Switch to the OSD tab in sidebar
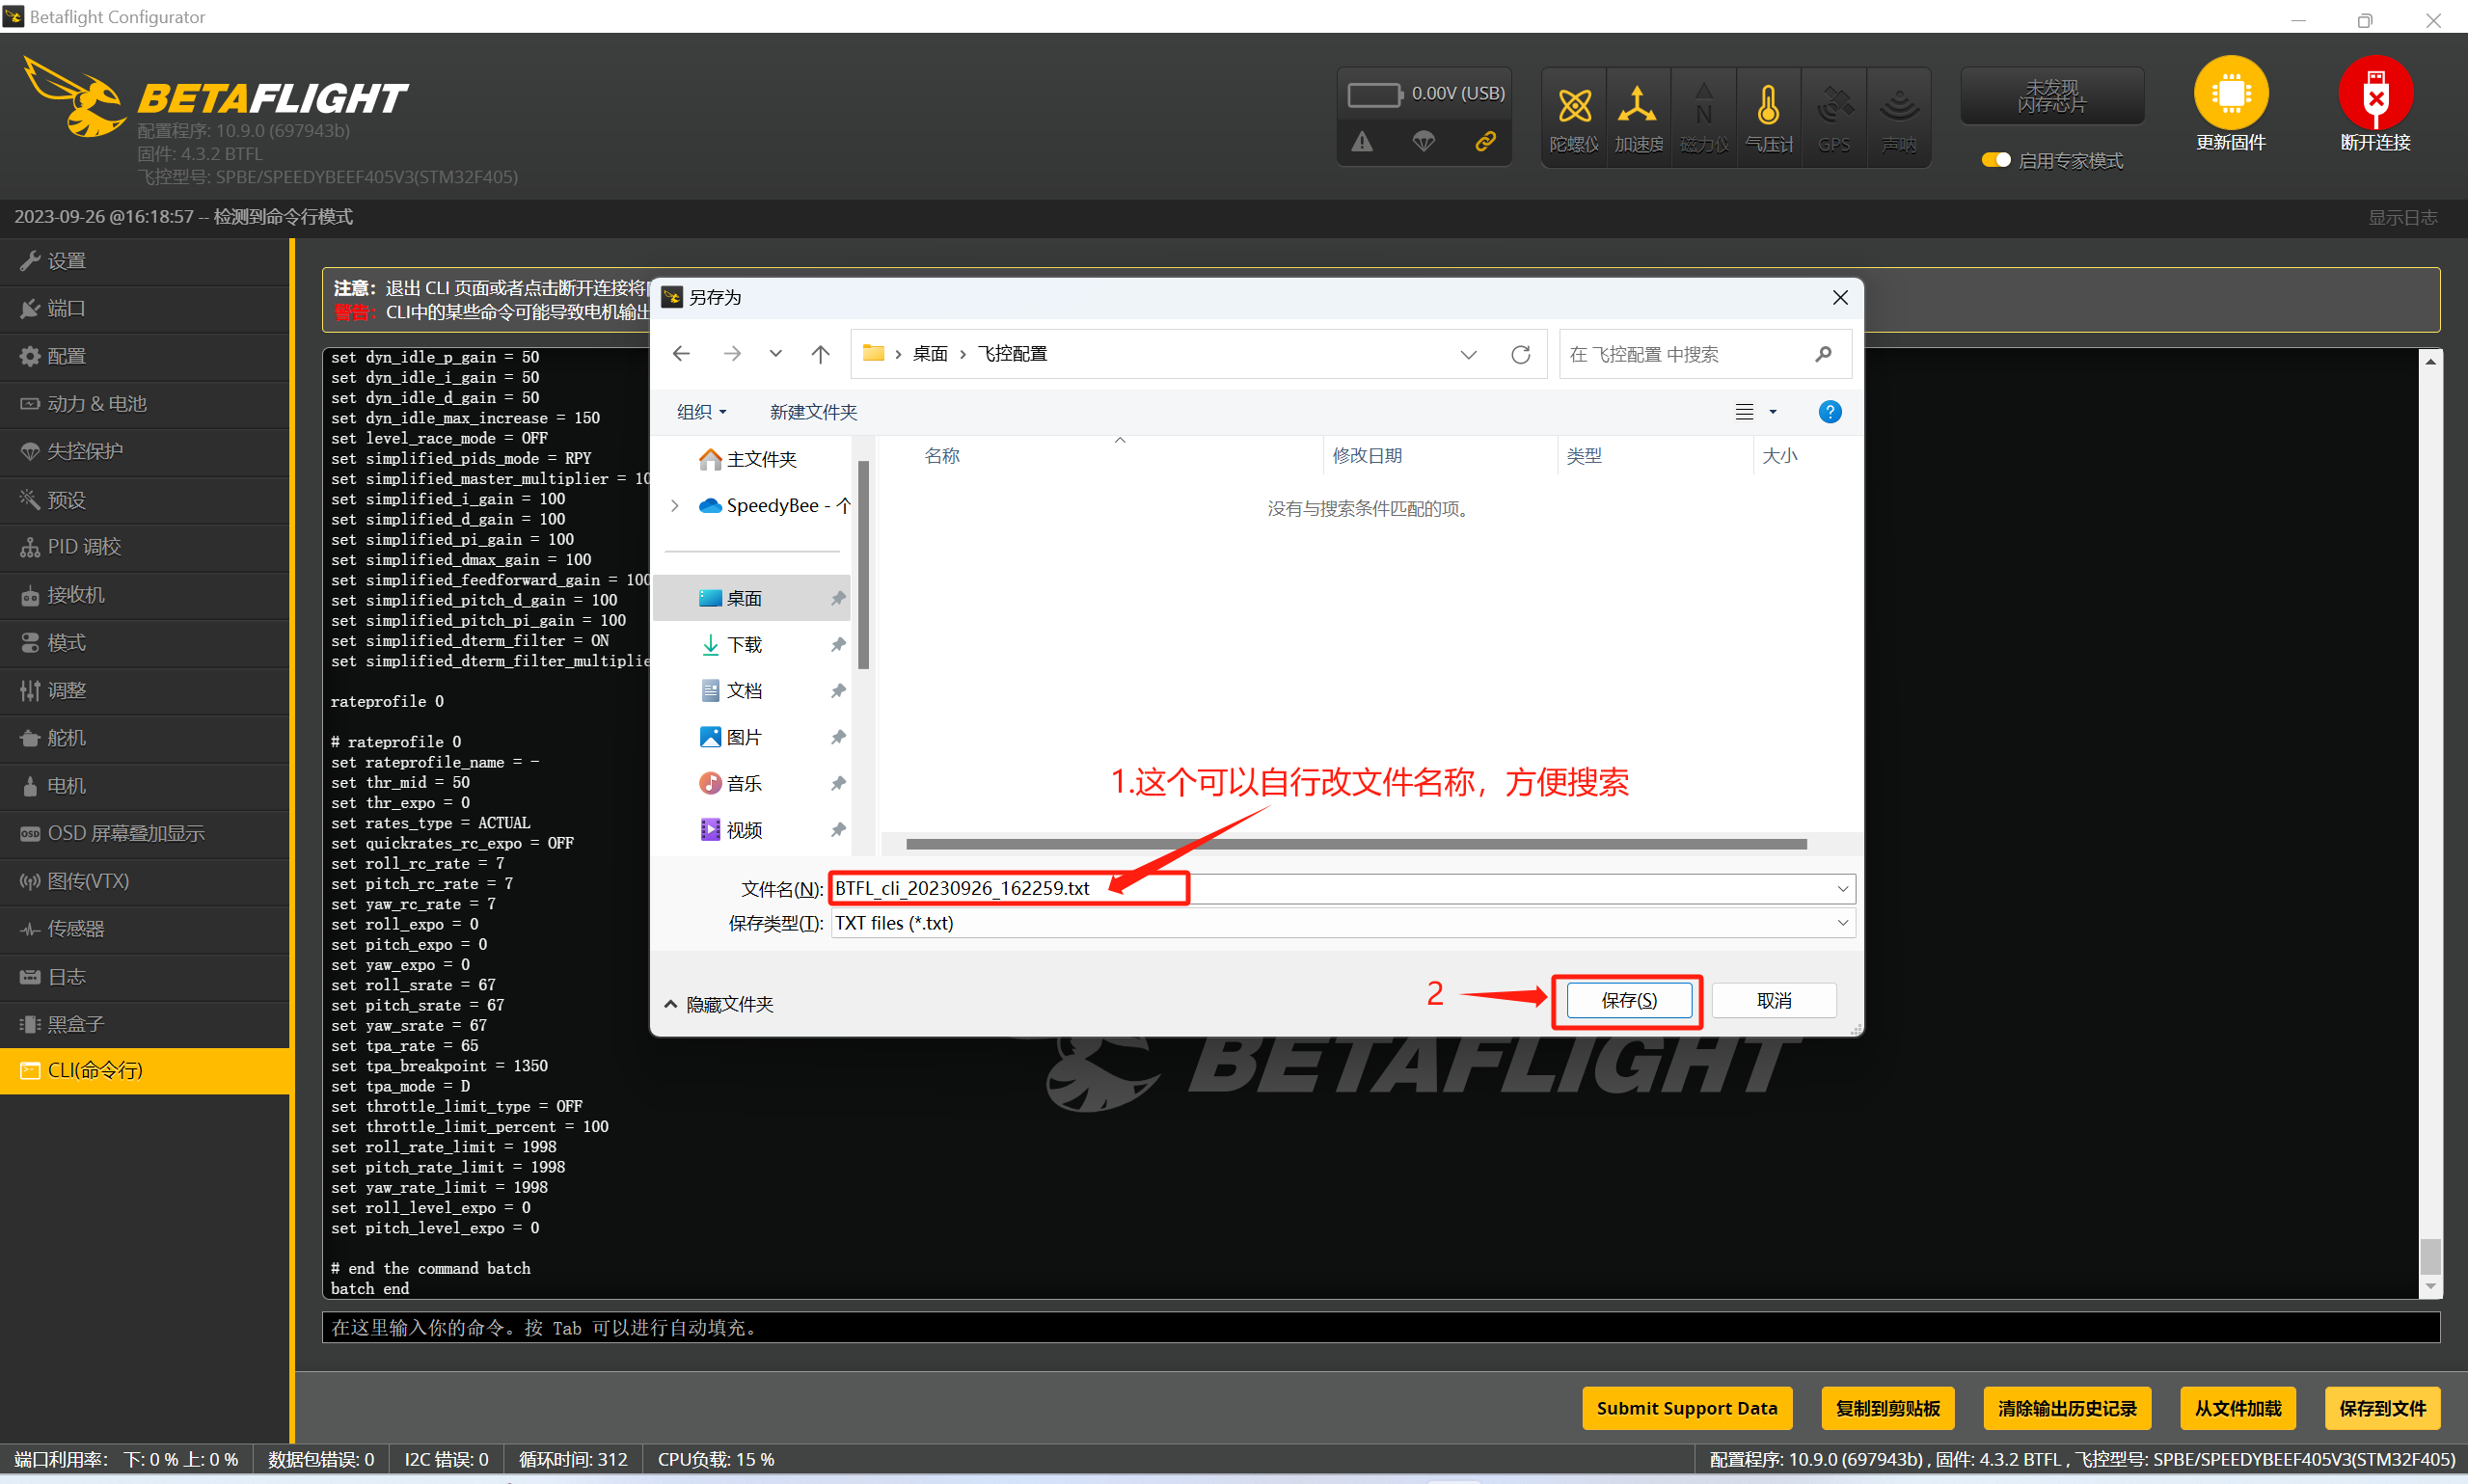This screenshot has width=2468, height=1484. tap(125, 833)
